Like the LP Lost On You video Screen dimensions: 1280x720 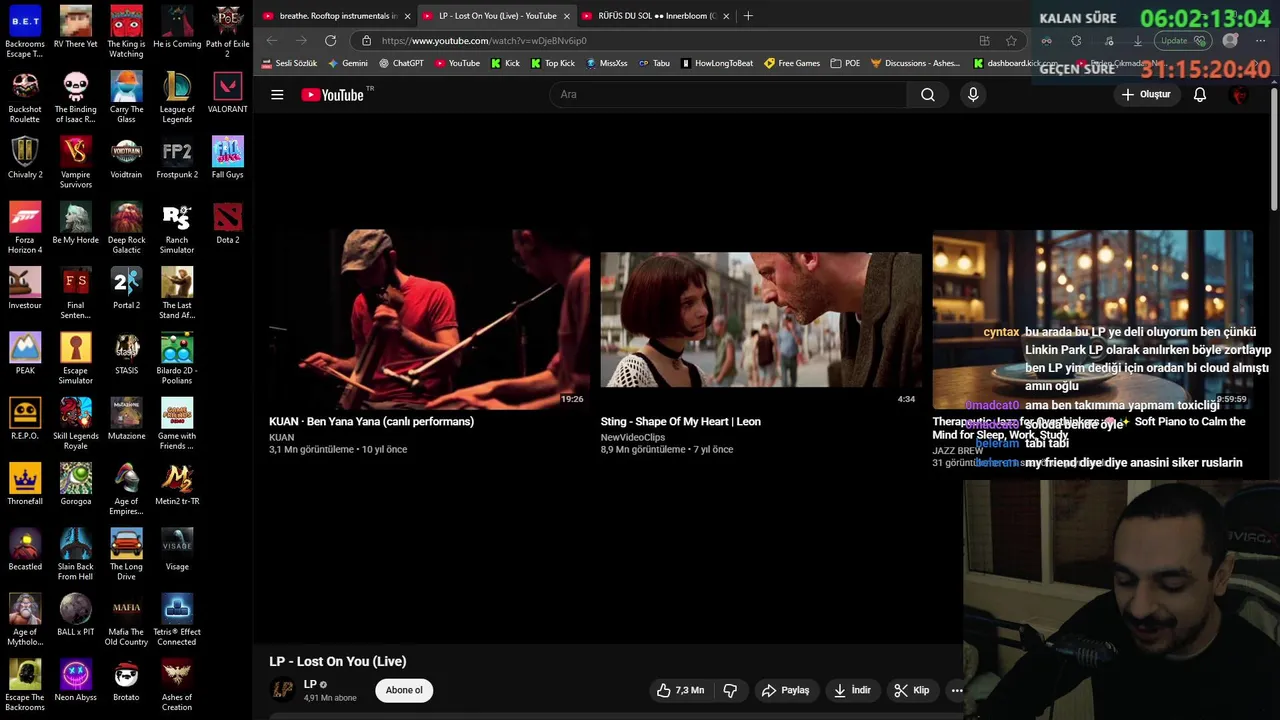681,690
